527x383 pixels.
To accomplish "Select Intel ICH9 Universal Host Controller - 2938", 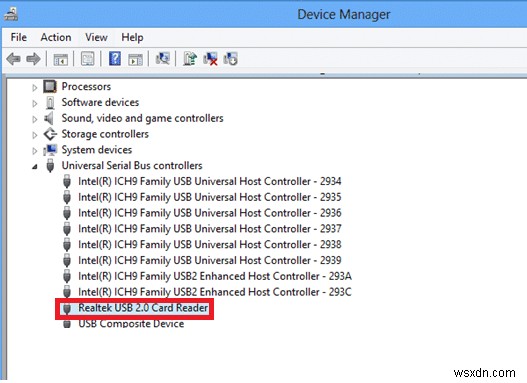I will point(210,245).
